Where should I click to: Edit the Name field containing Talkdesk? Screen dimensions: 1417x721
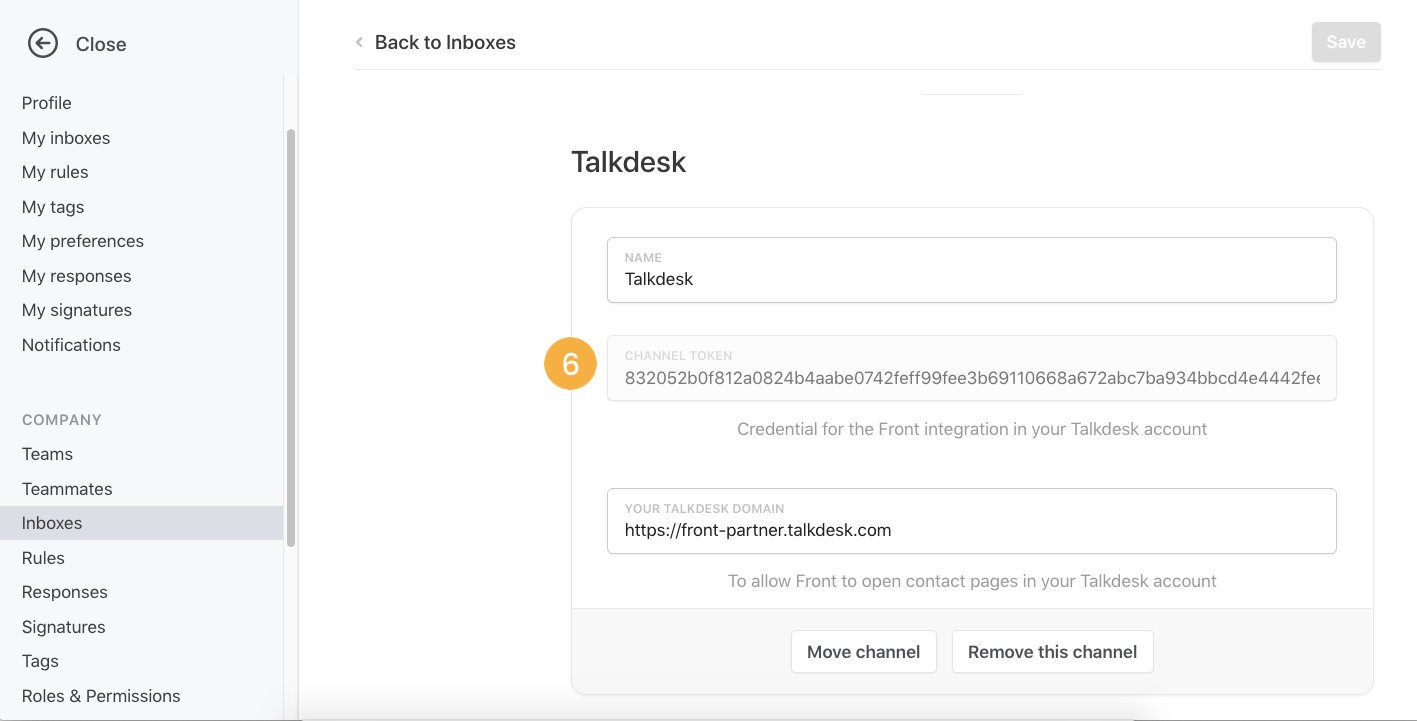pos(971,270)
